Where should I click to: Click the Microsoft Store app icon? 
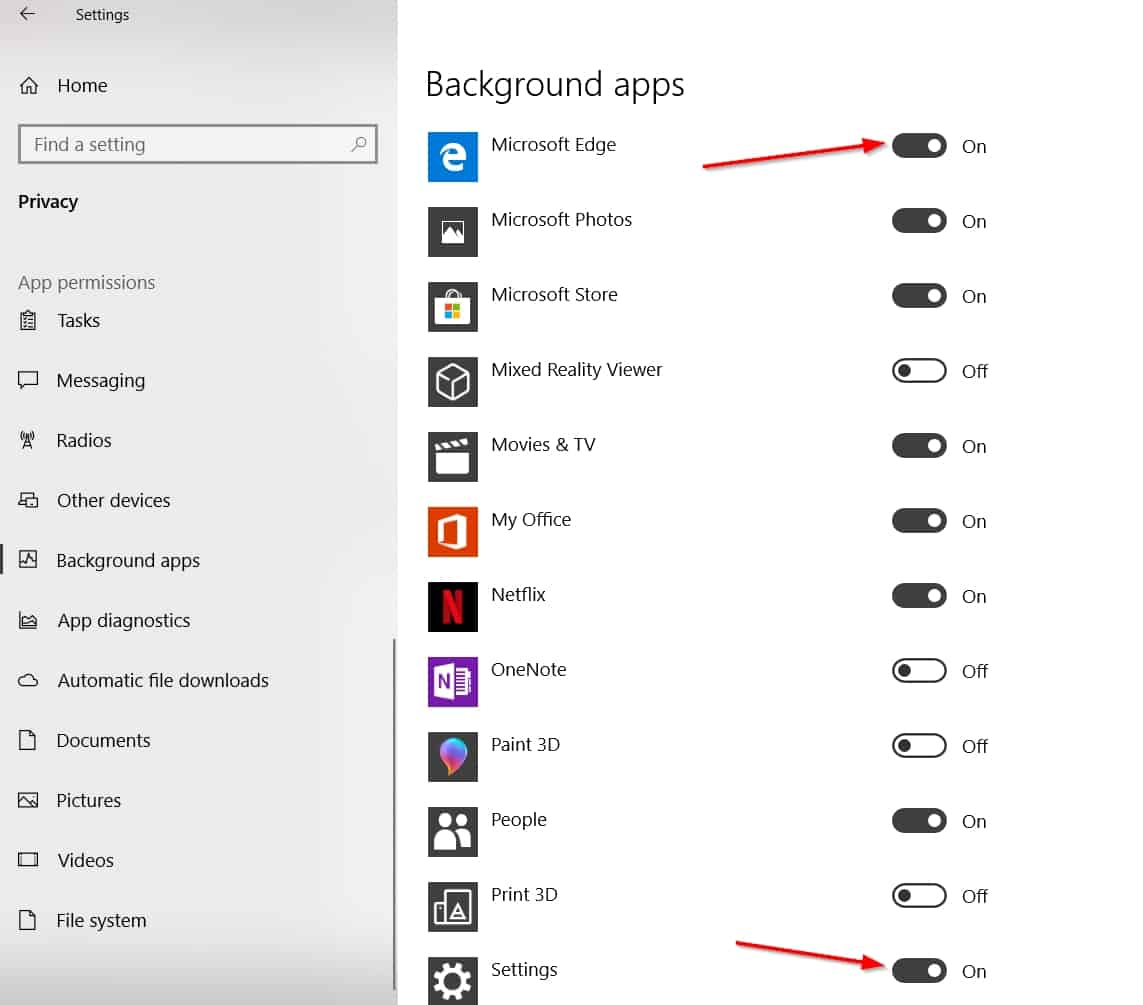pos(453,307)
